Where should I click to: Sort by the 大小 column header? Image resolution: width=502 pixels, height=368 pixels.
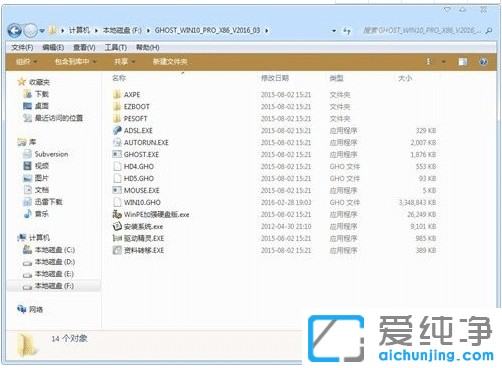pos(405,78)
